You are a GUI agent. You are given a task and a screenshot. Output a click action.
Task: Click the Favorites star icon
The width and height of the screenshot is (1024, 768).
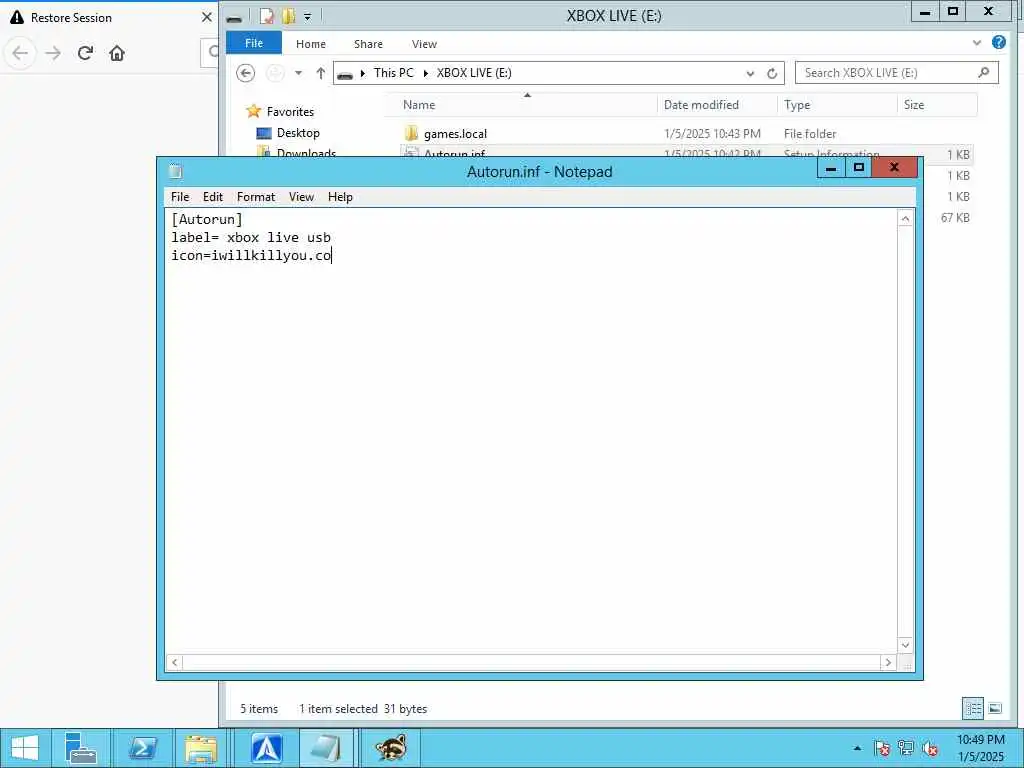253,111
